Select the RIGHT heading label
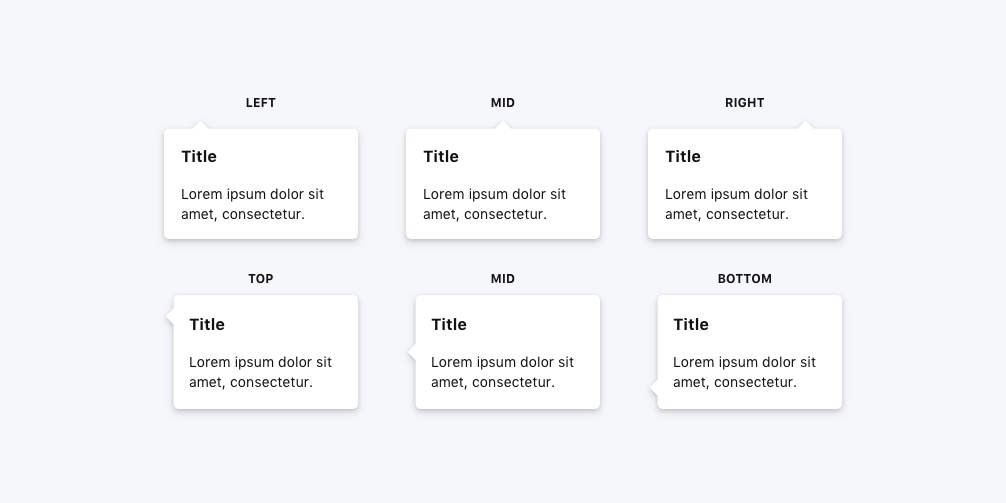1006x503 pixels. (745, 103)
